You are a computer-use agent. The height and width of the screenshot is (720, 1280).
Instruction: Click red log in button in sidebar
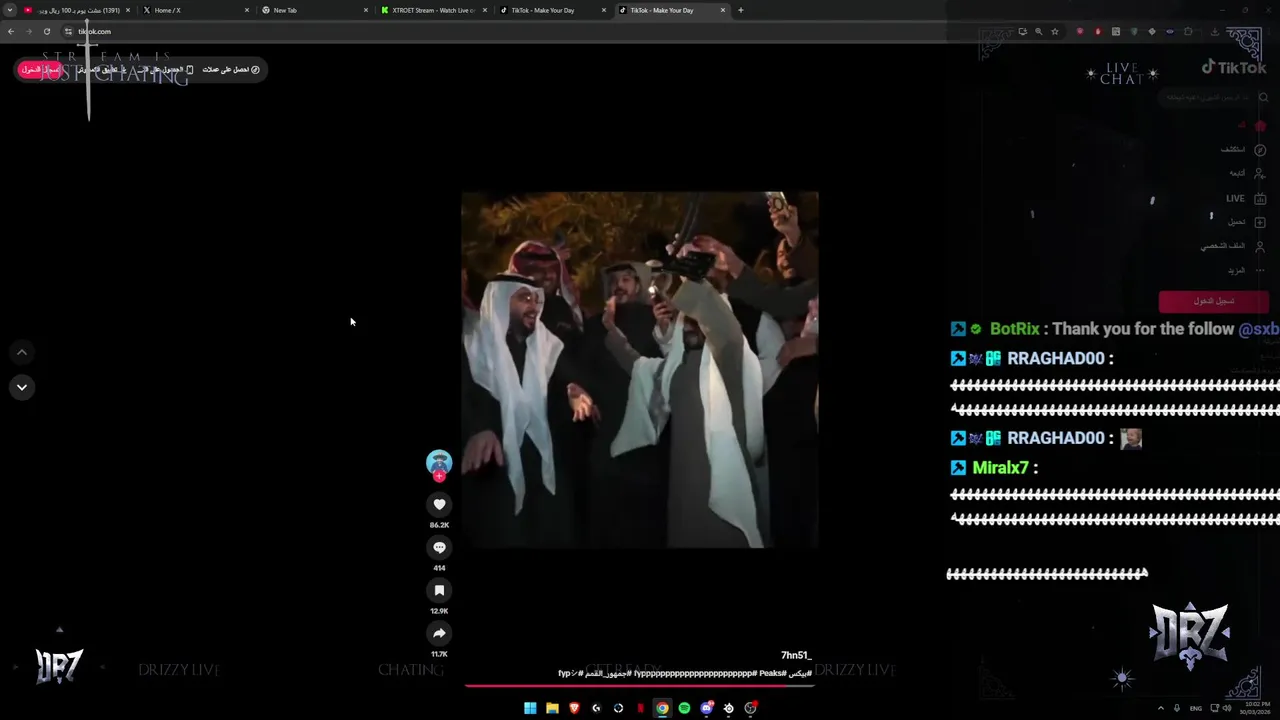(x=1212, y=301)
